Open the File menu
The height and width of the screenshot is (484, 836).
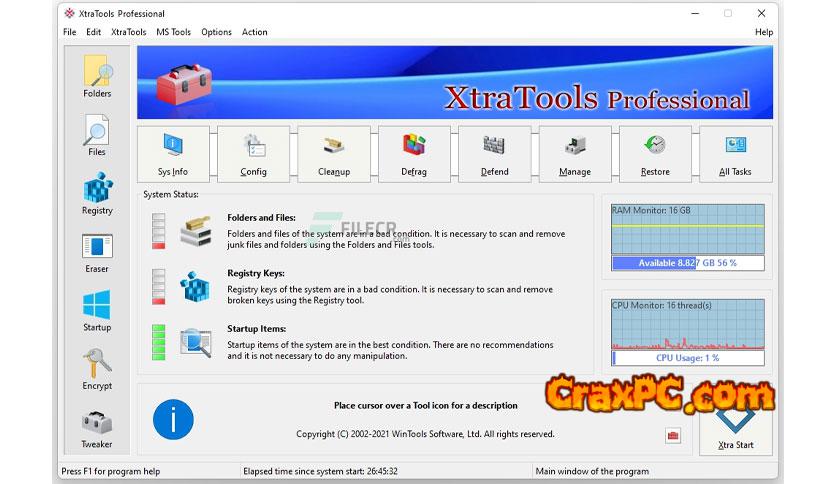click(70, 32)
